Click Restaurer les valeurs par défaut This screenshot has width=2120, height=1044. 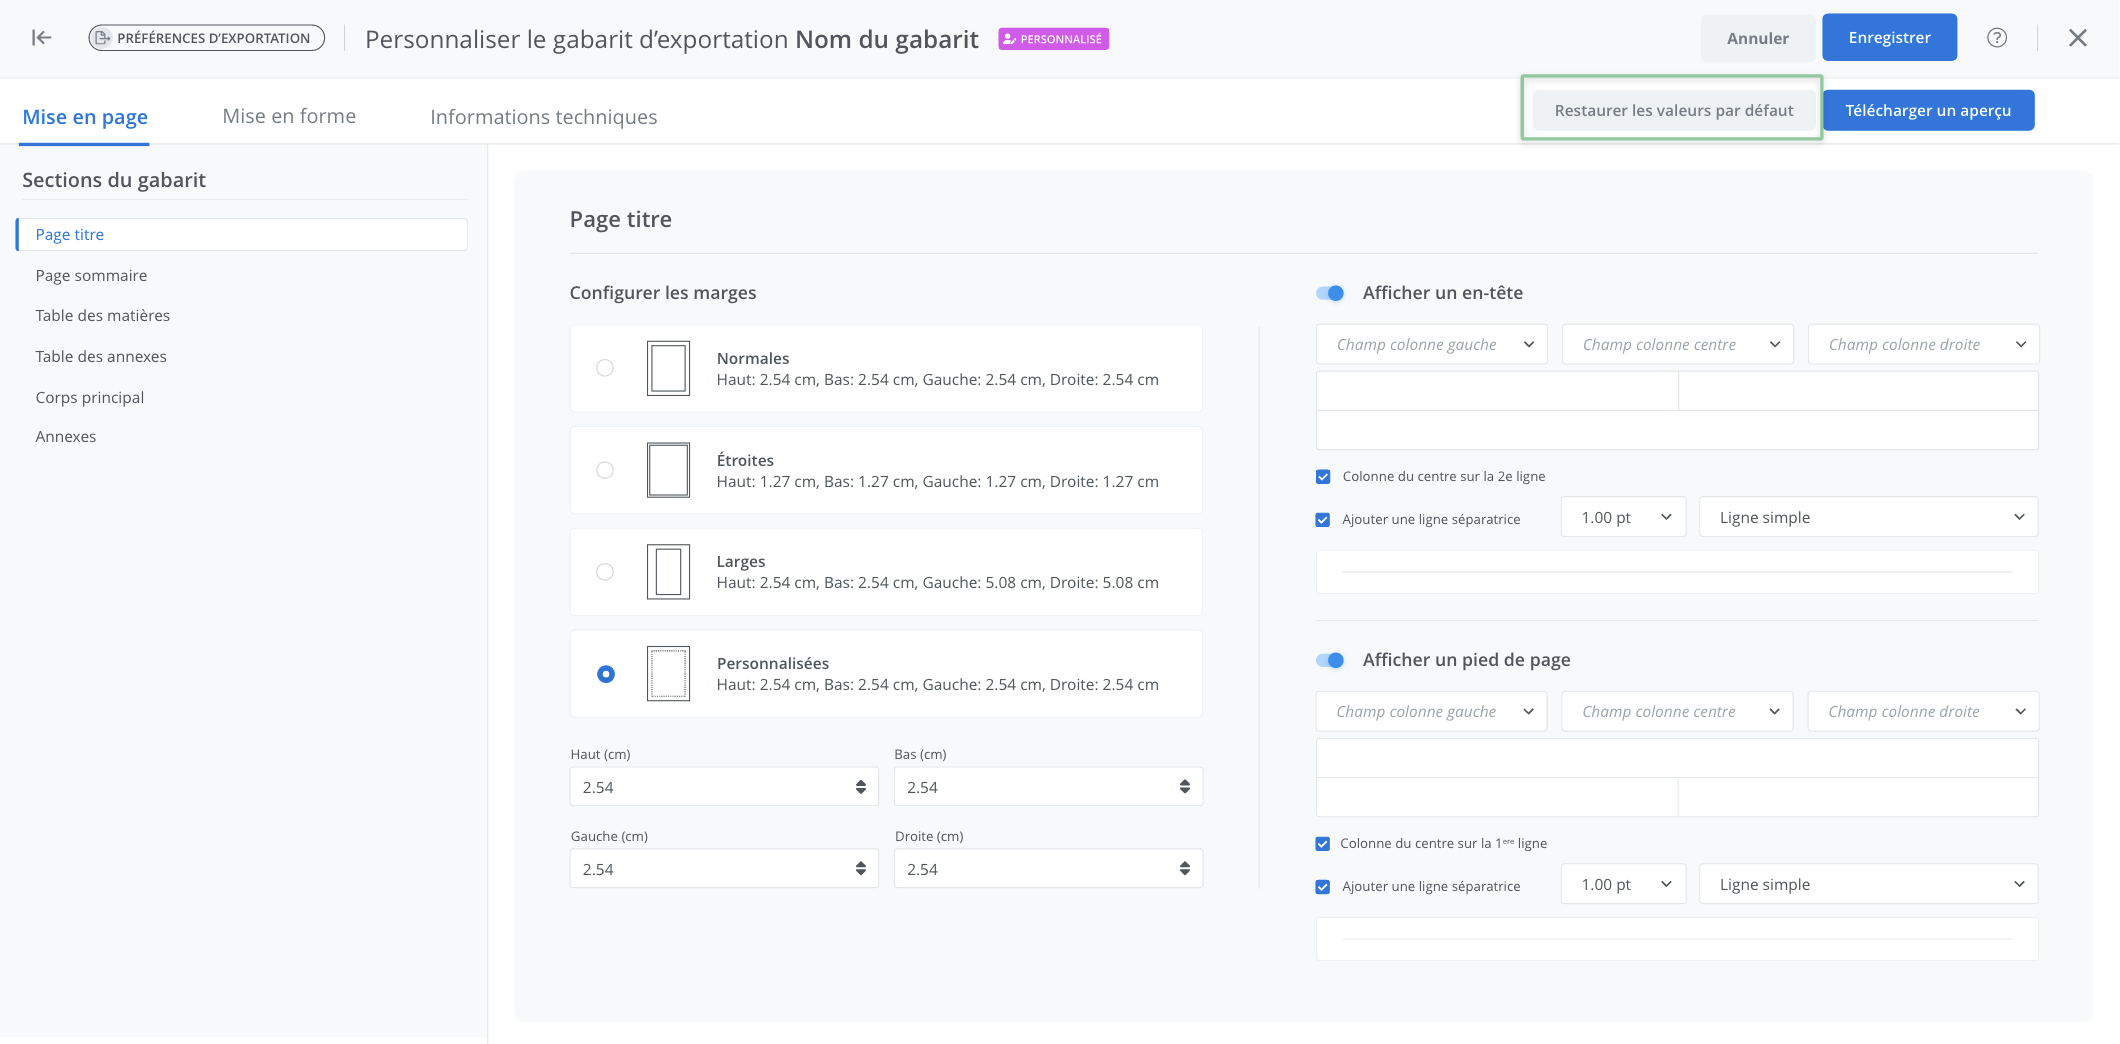tap(1673, 110)
